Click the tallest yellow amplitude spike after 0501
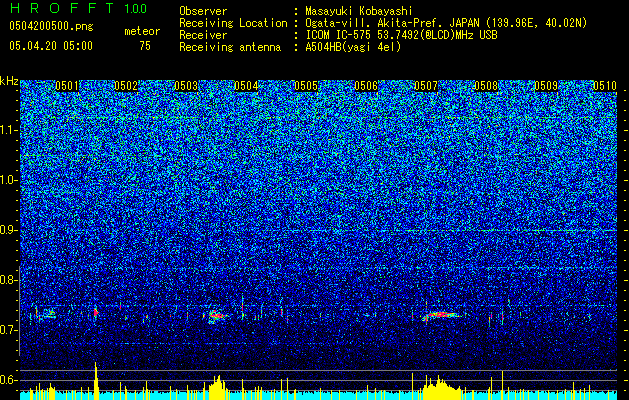Screen dimensions: 629x400 96,381
